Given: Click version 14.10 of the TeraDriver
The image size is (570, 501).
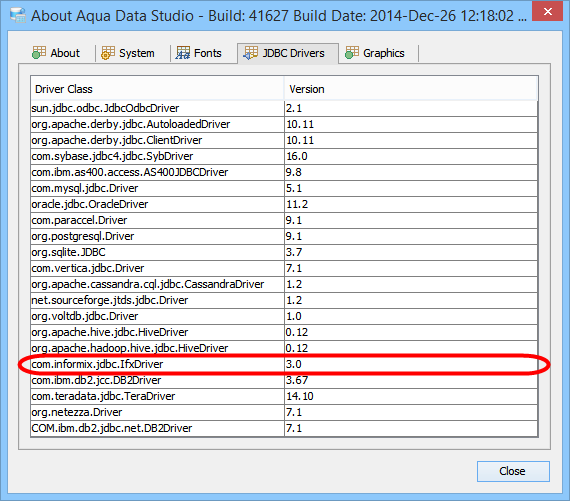Looking at the screenshot, I should (300, 396).
